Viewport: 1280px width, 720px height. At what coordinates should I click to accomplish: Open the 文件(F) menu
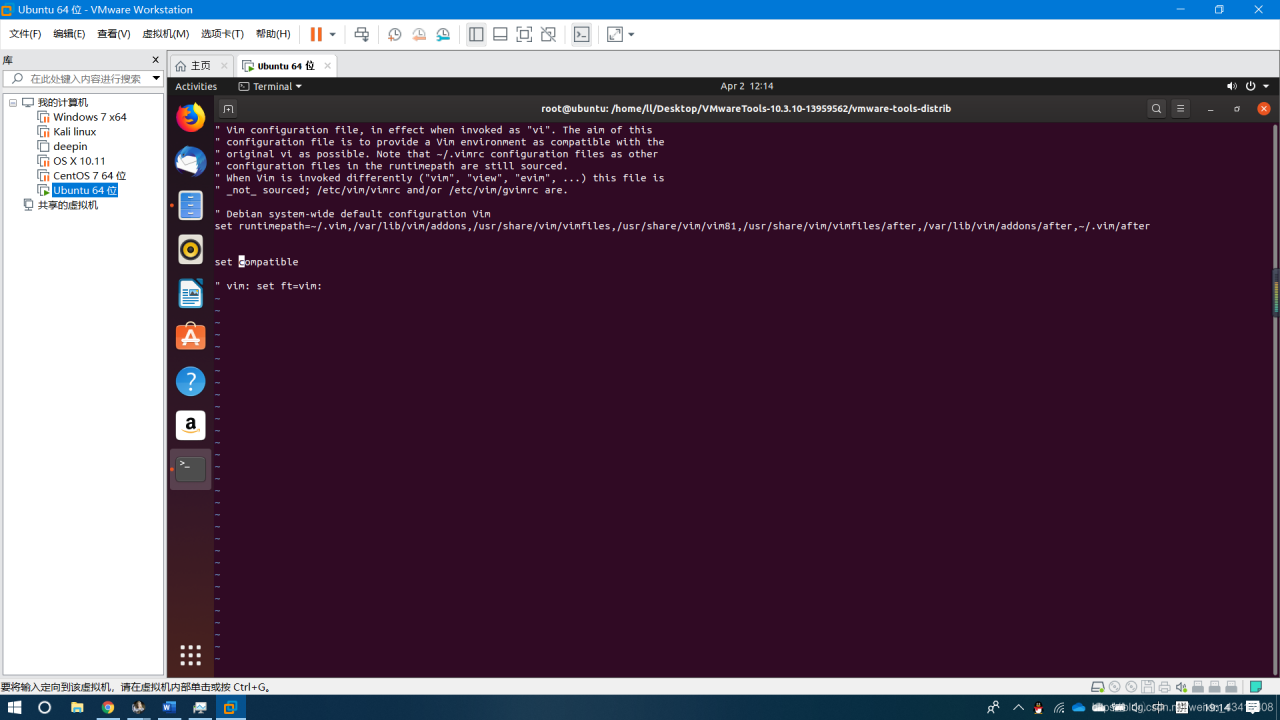coord(25,34)
